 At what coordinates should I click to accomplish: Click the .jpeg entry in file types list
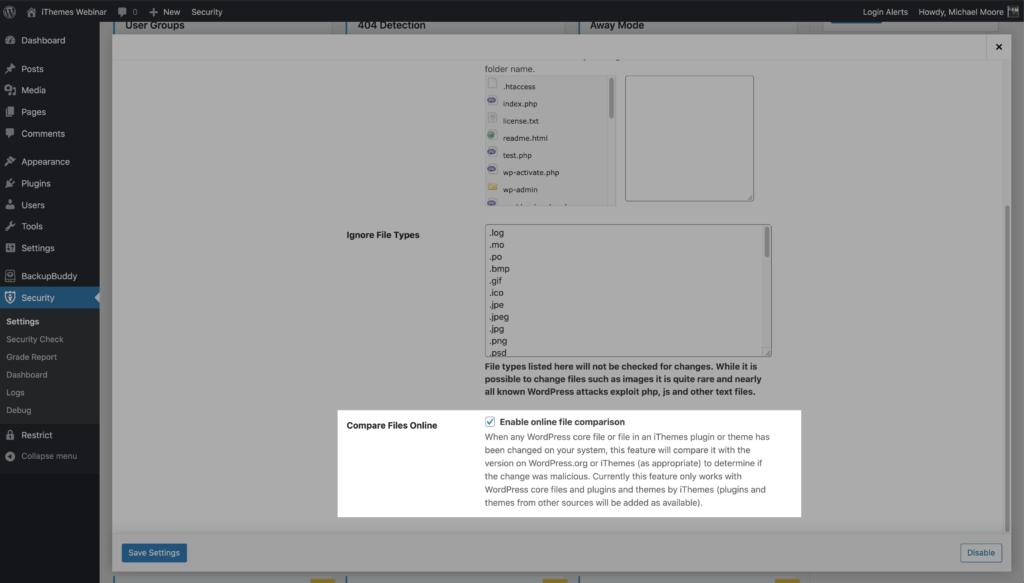[x=499, y=317]
